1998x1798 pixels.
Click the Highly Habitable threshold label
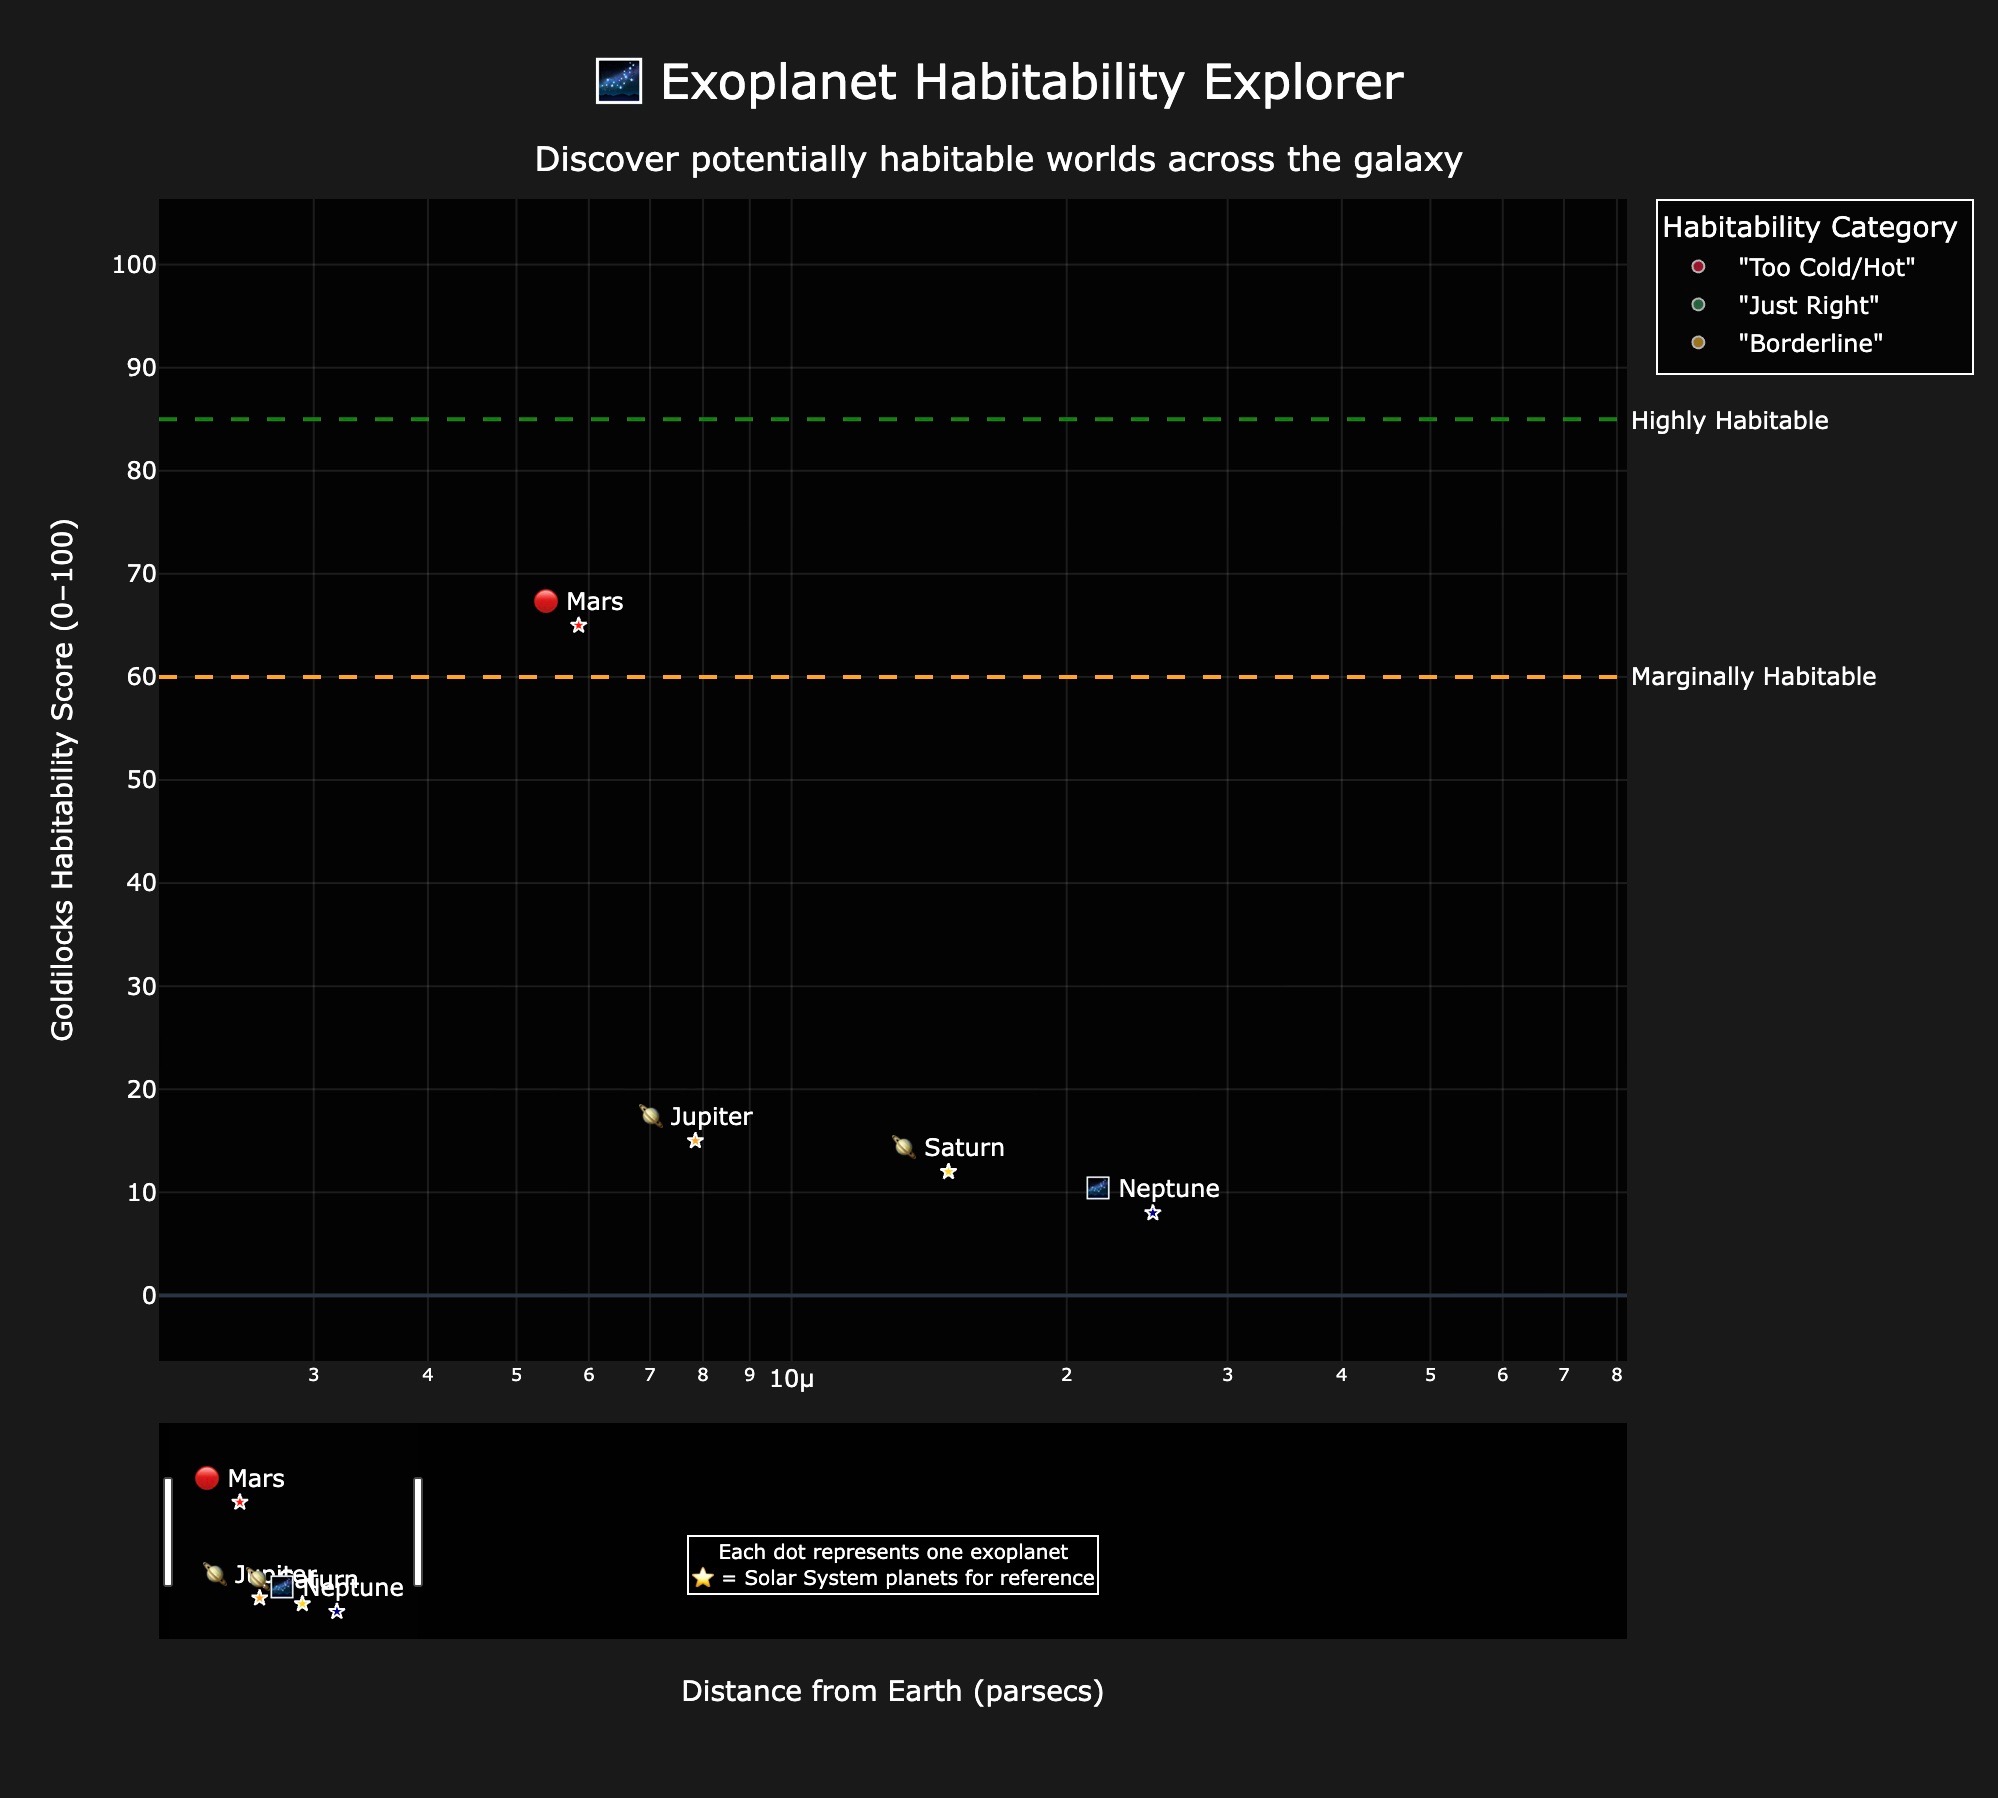(1729, 420)
